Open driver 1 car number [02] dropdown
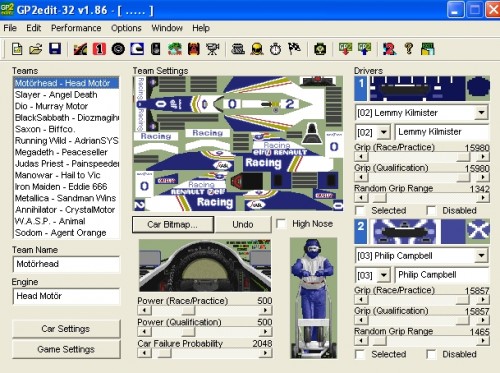This screenshot has width=500, height=373. coord(384,132)
